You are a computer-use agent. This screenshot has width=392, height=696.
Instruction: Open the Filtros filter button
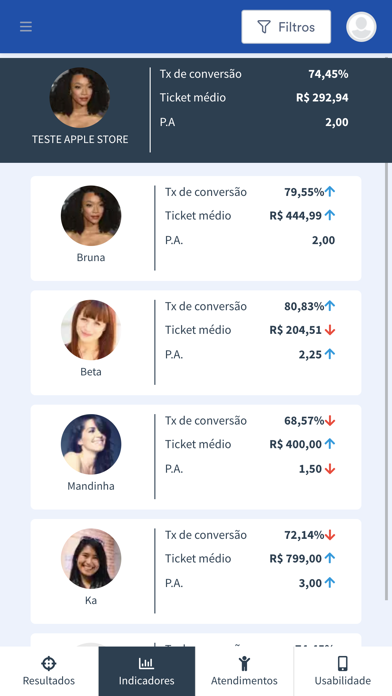[x=286, y=27]
